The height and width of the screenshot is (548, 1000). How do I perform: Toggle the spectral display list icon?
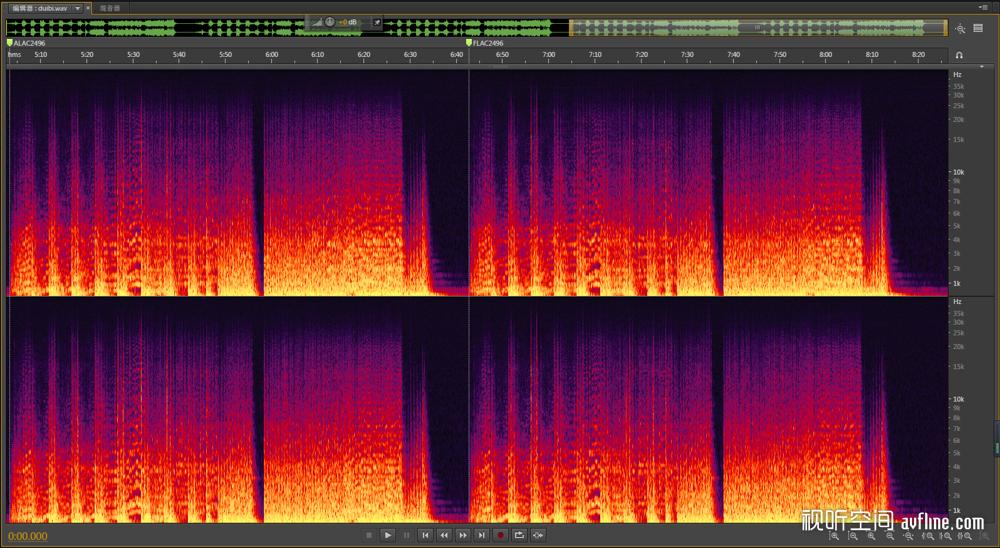click(x=978, y=28)
